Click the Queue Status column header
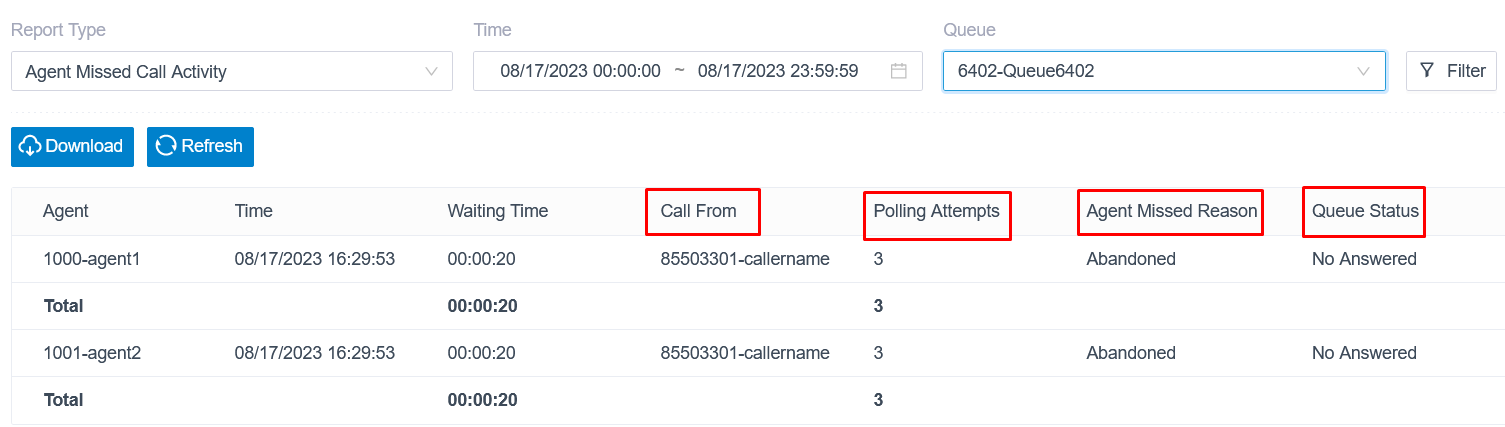 pyautogui.click(x=1365, y=211)
